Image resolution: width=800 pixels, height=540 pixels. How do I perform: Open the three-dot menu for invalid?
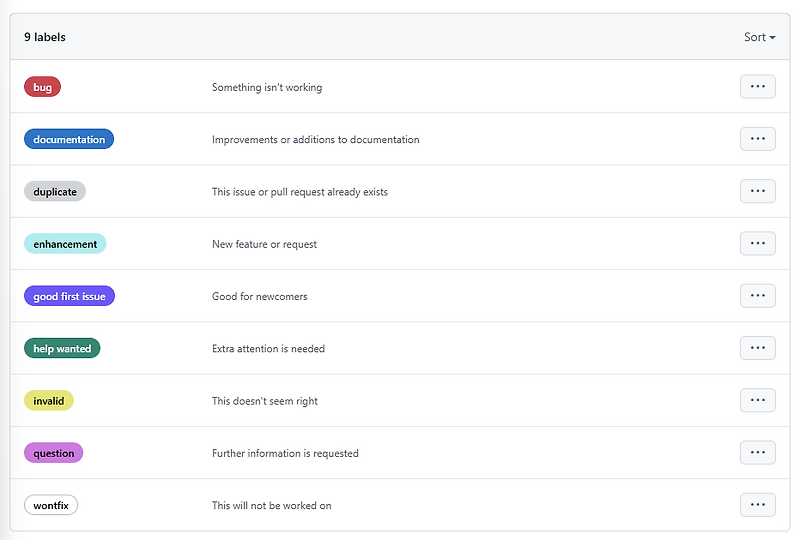(758, 401)
